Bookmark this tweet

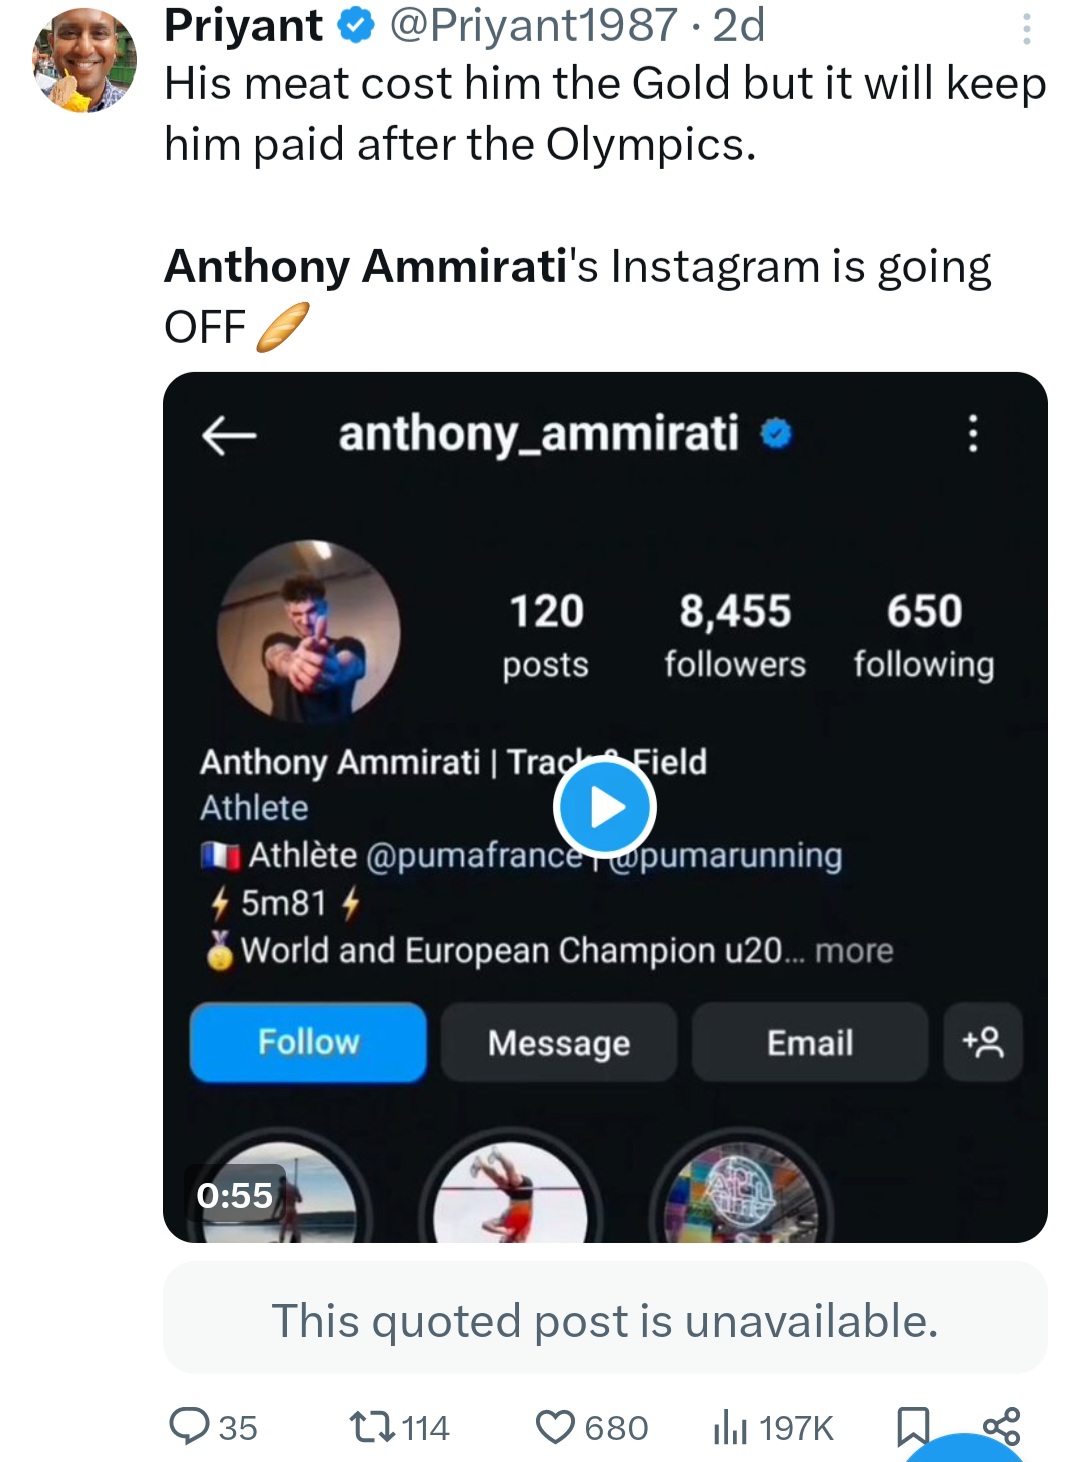point(912,1426)
